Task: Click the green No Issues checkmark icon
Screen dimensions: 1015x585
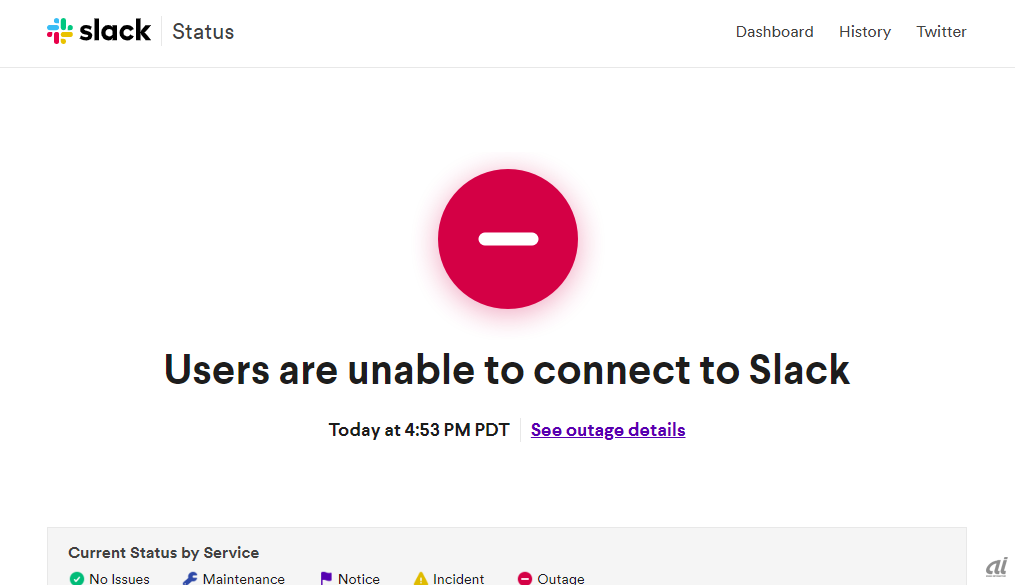Action: coord(77,578)
